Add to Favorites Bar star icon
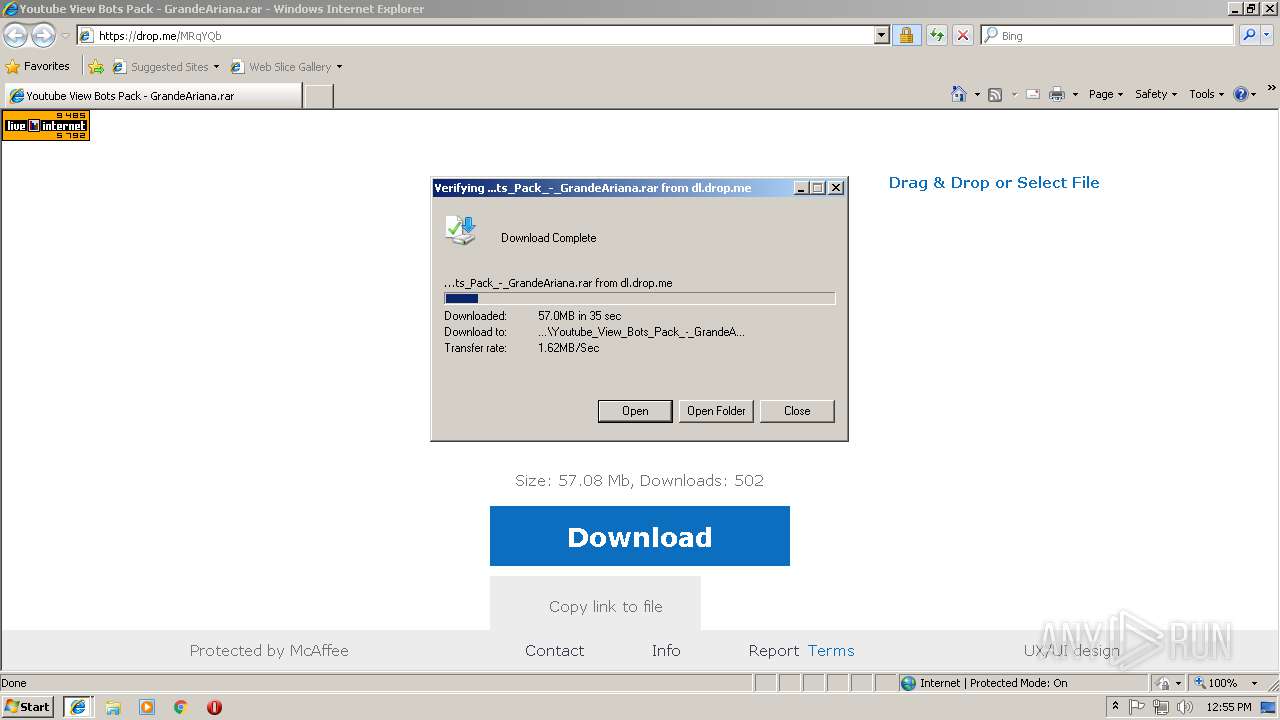 point(96,67)
